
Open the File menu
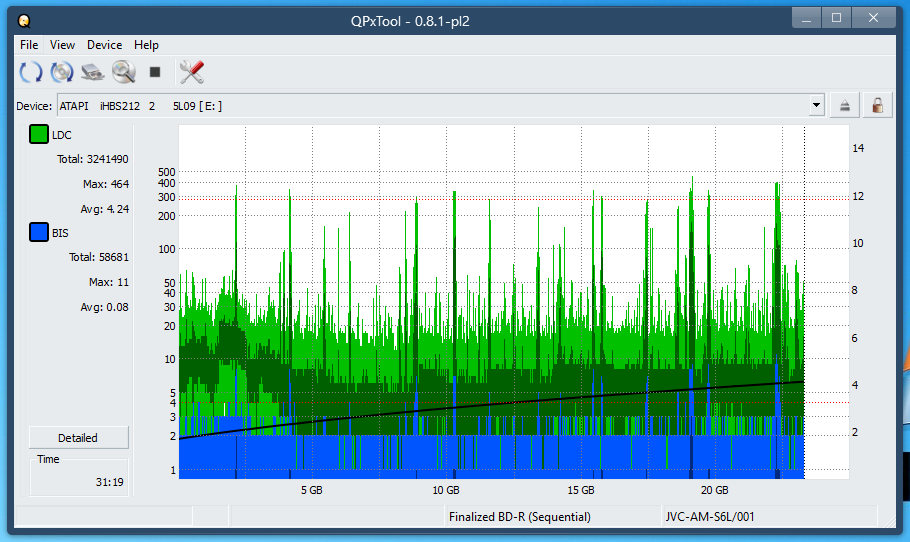[29, 45]
